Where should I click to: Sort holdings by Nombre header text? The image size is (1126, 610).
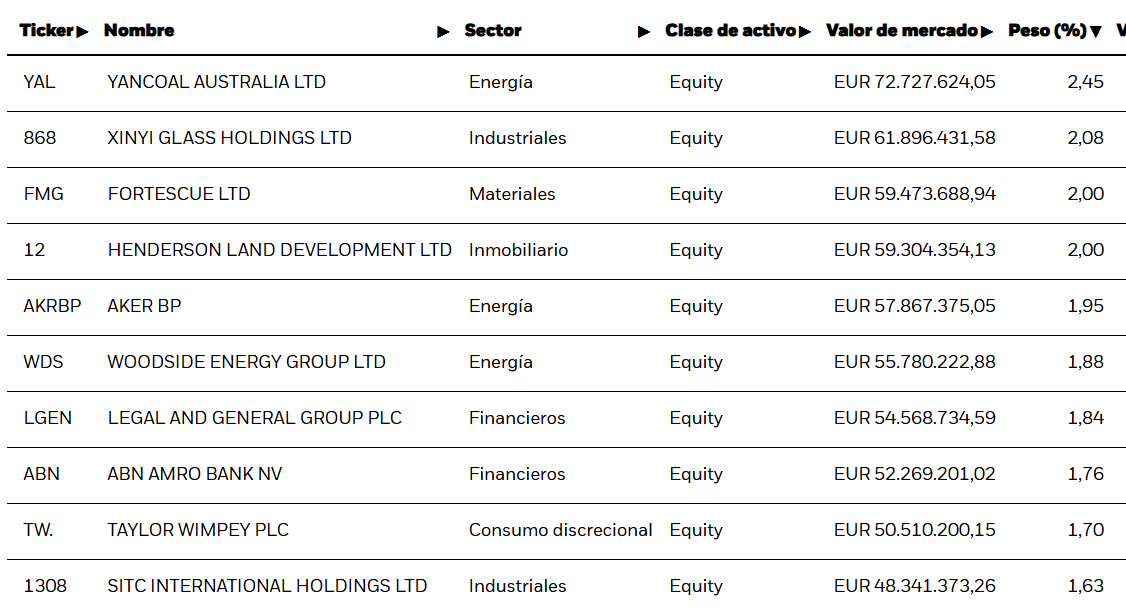pos(139,31)
